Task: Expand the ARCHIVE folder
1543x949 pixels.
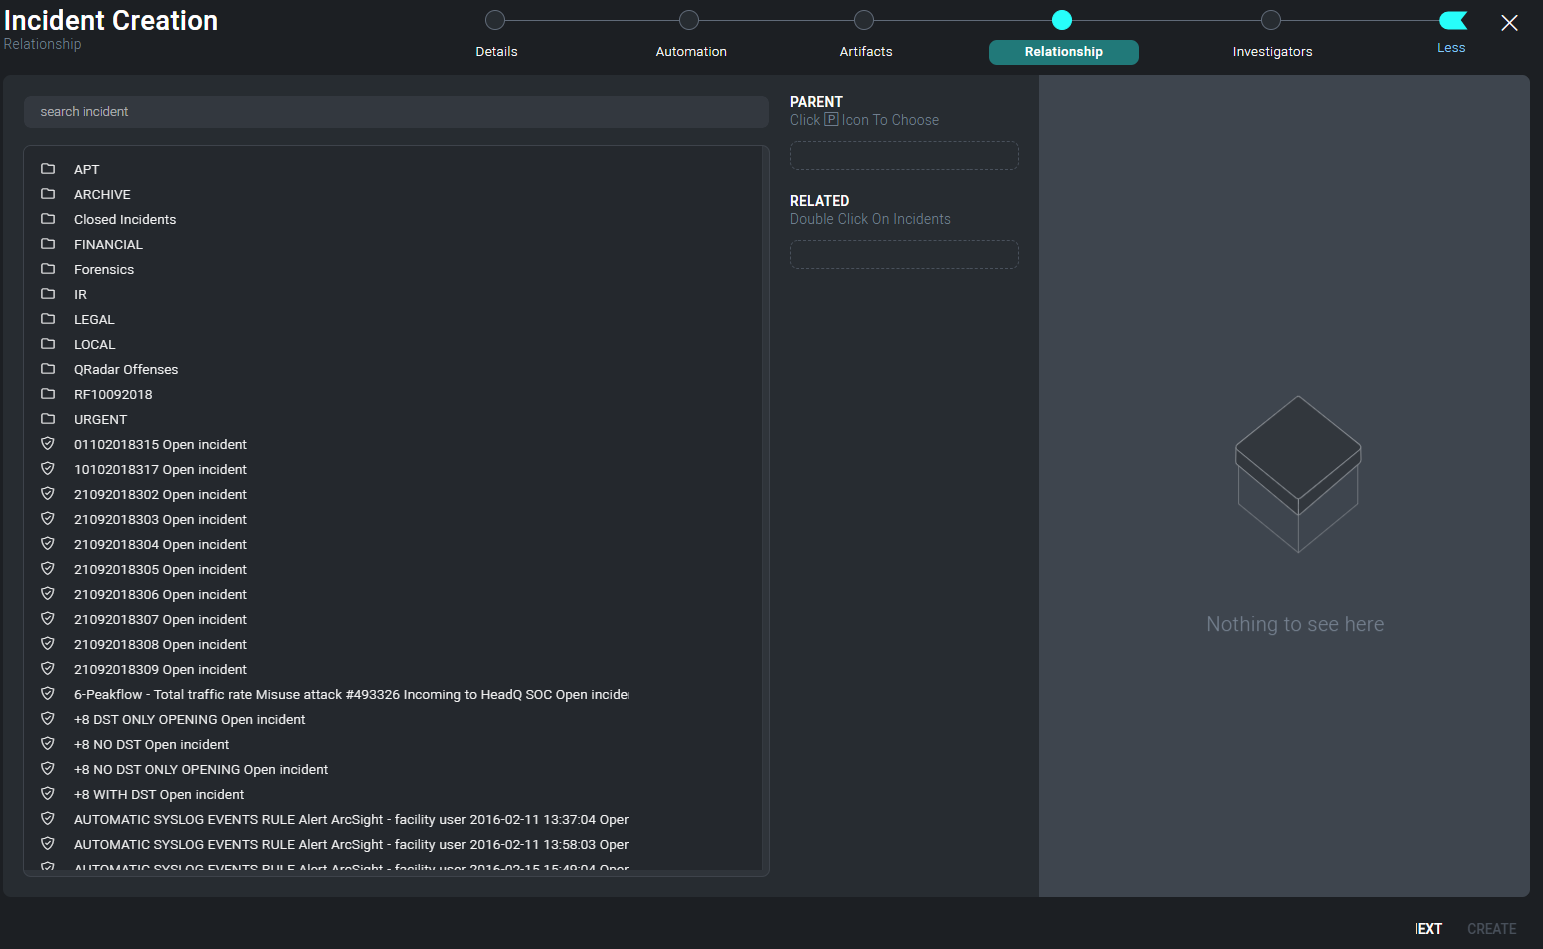Action: click(x=102, y=195)
